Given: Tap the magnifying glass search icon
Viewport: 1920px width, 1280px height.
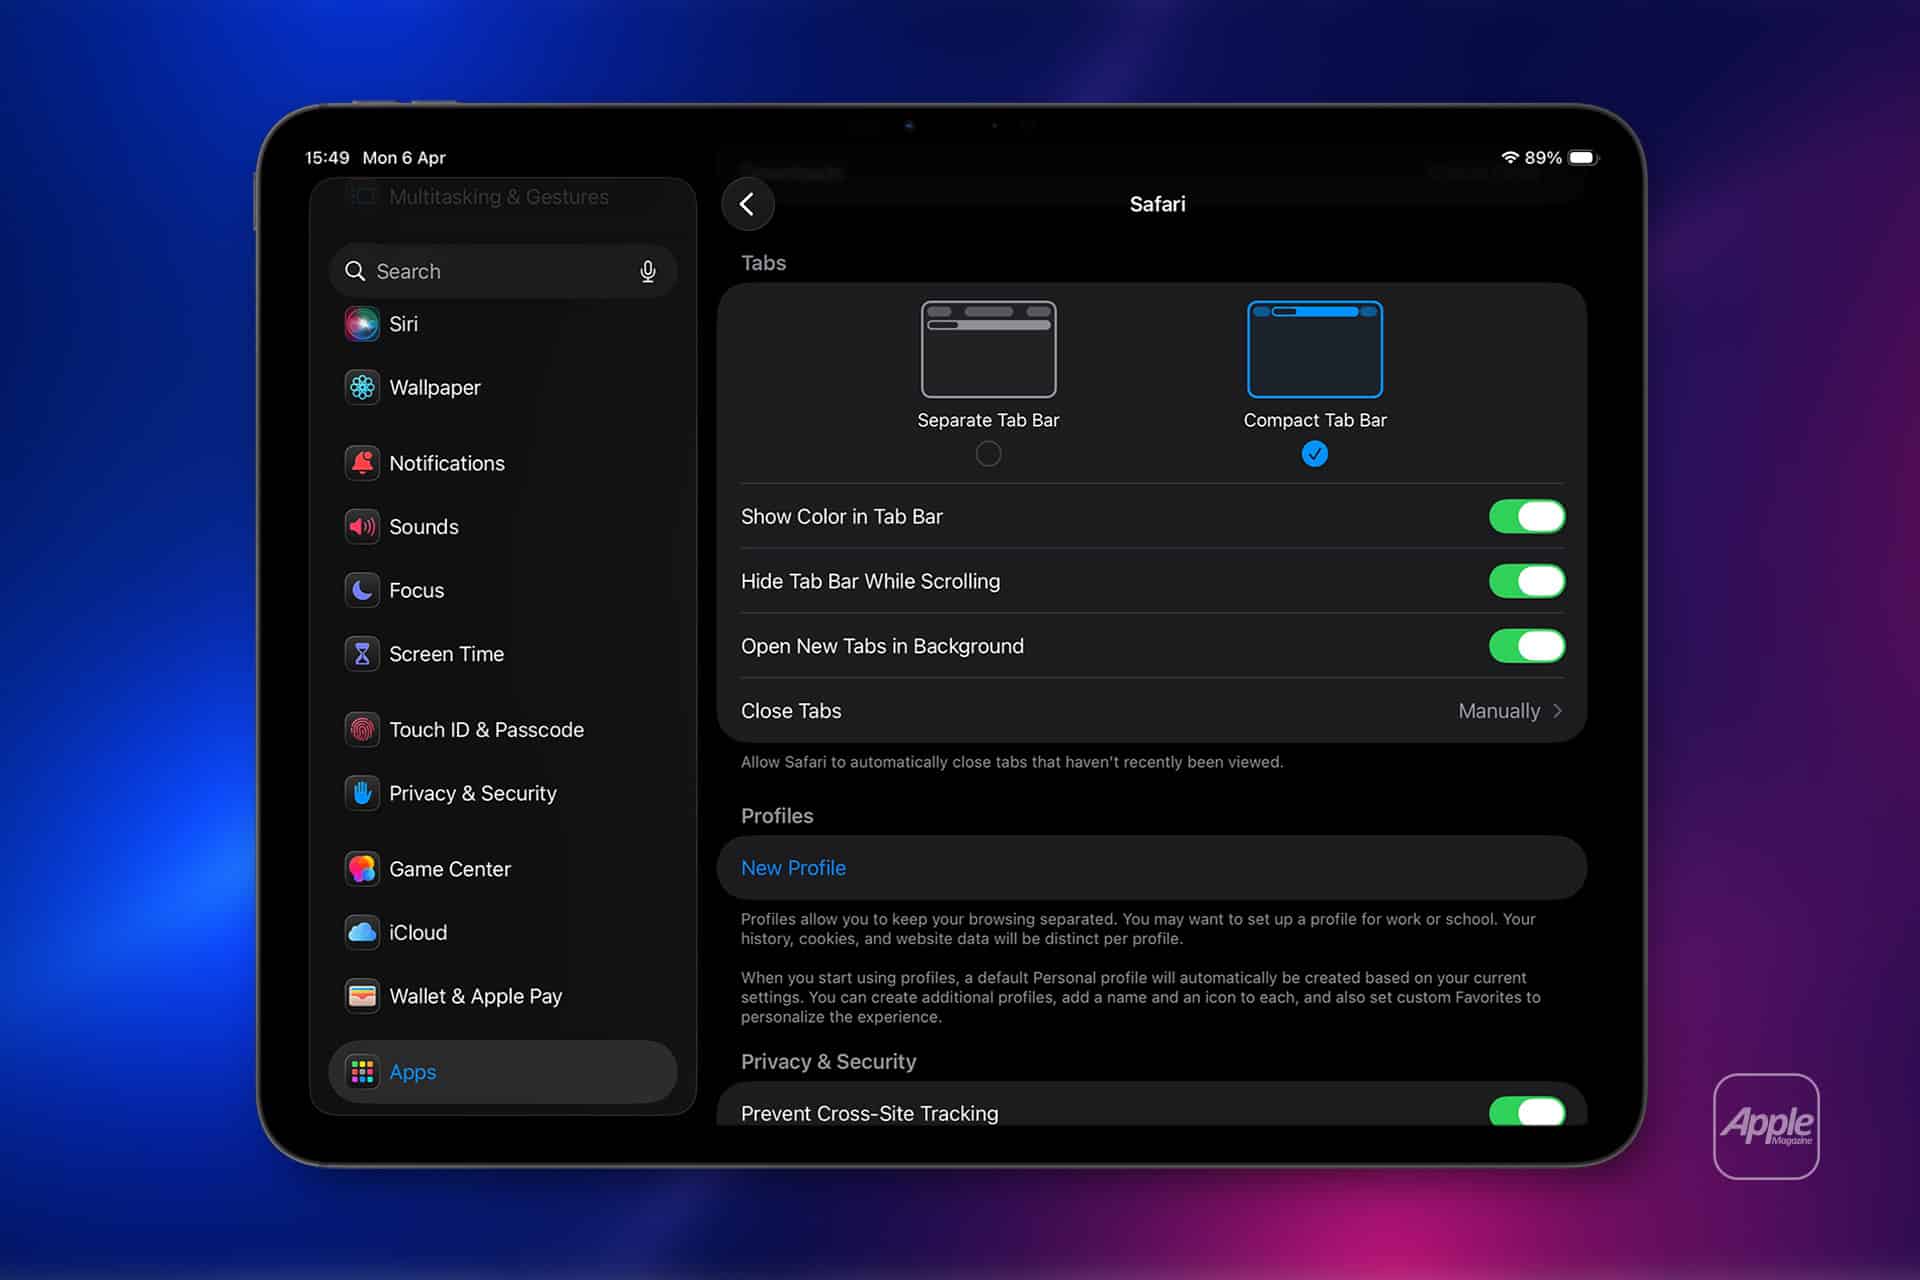Looking at the screenshot, I should (x=354, y=271).
